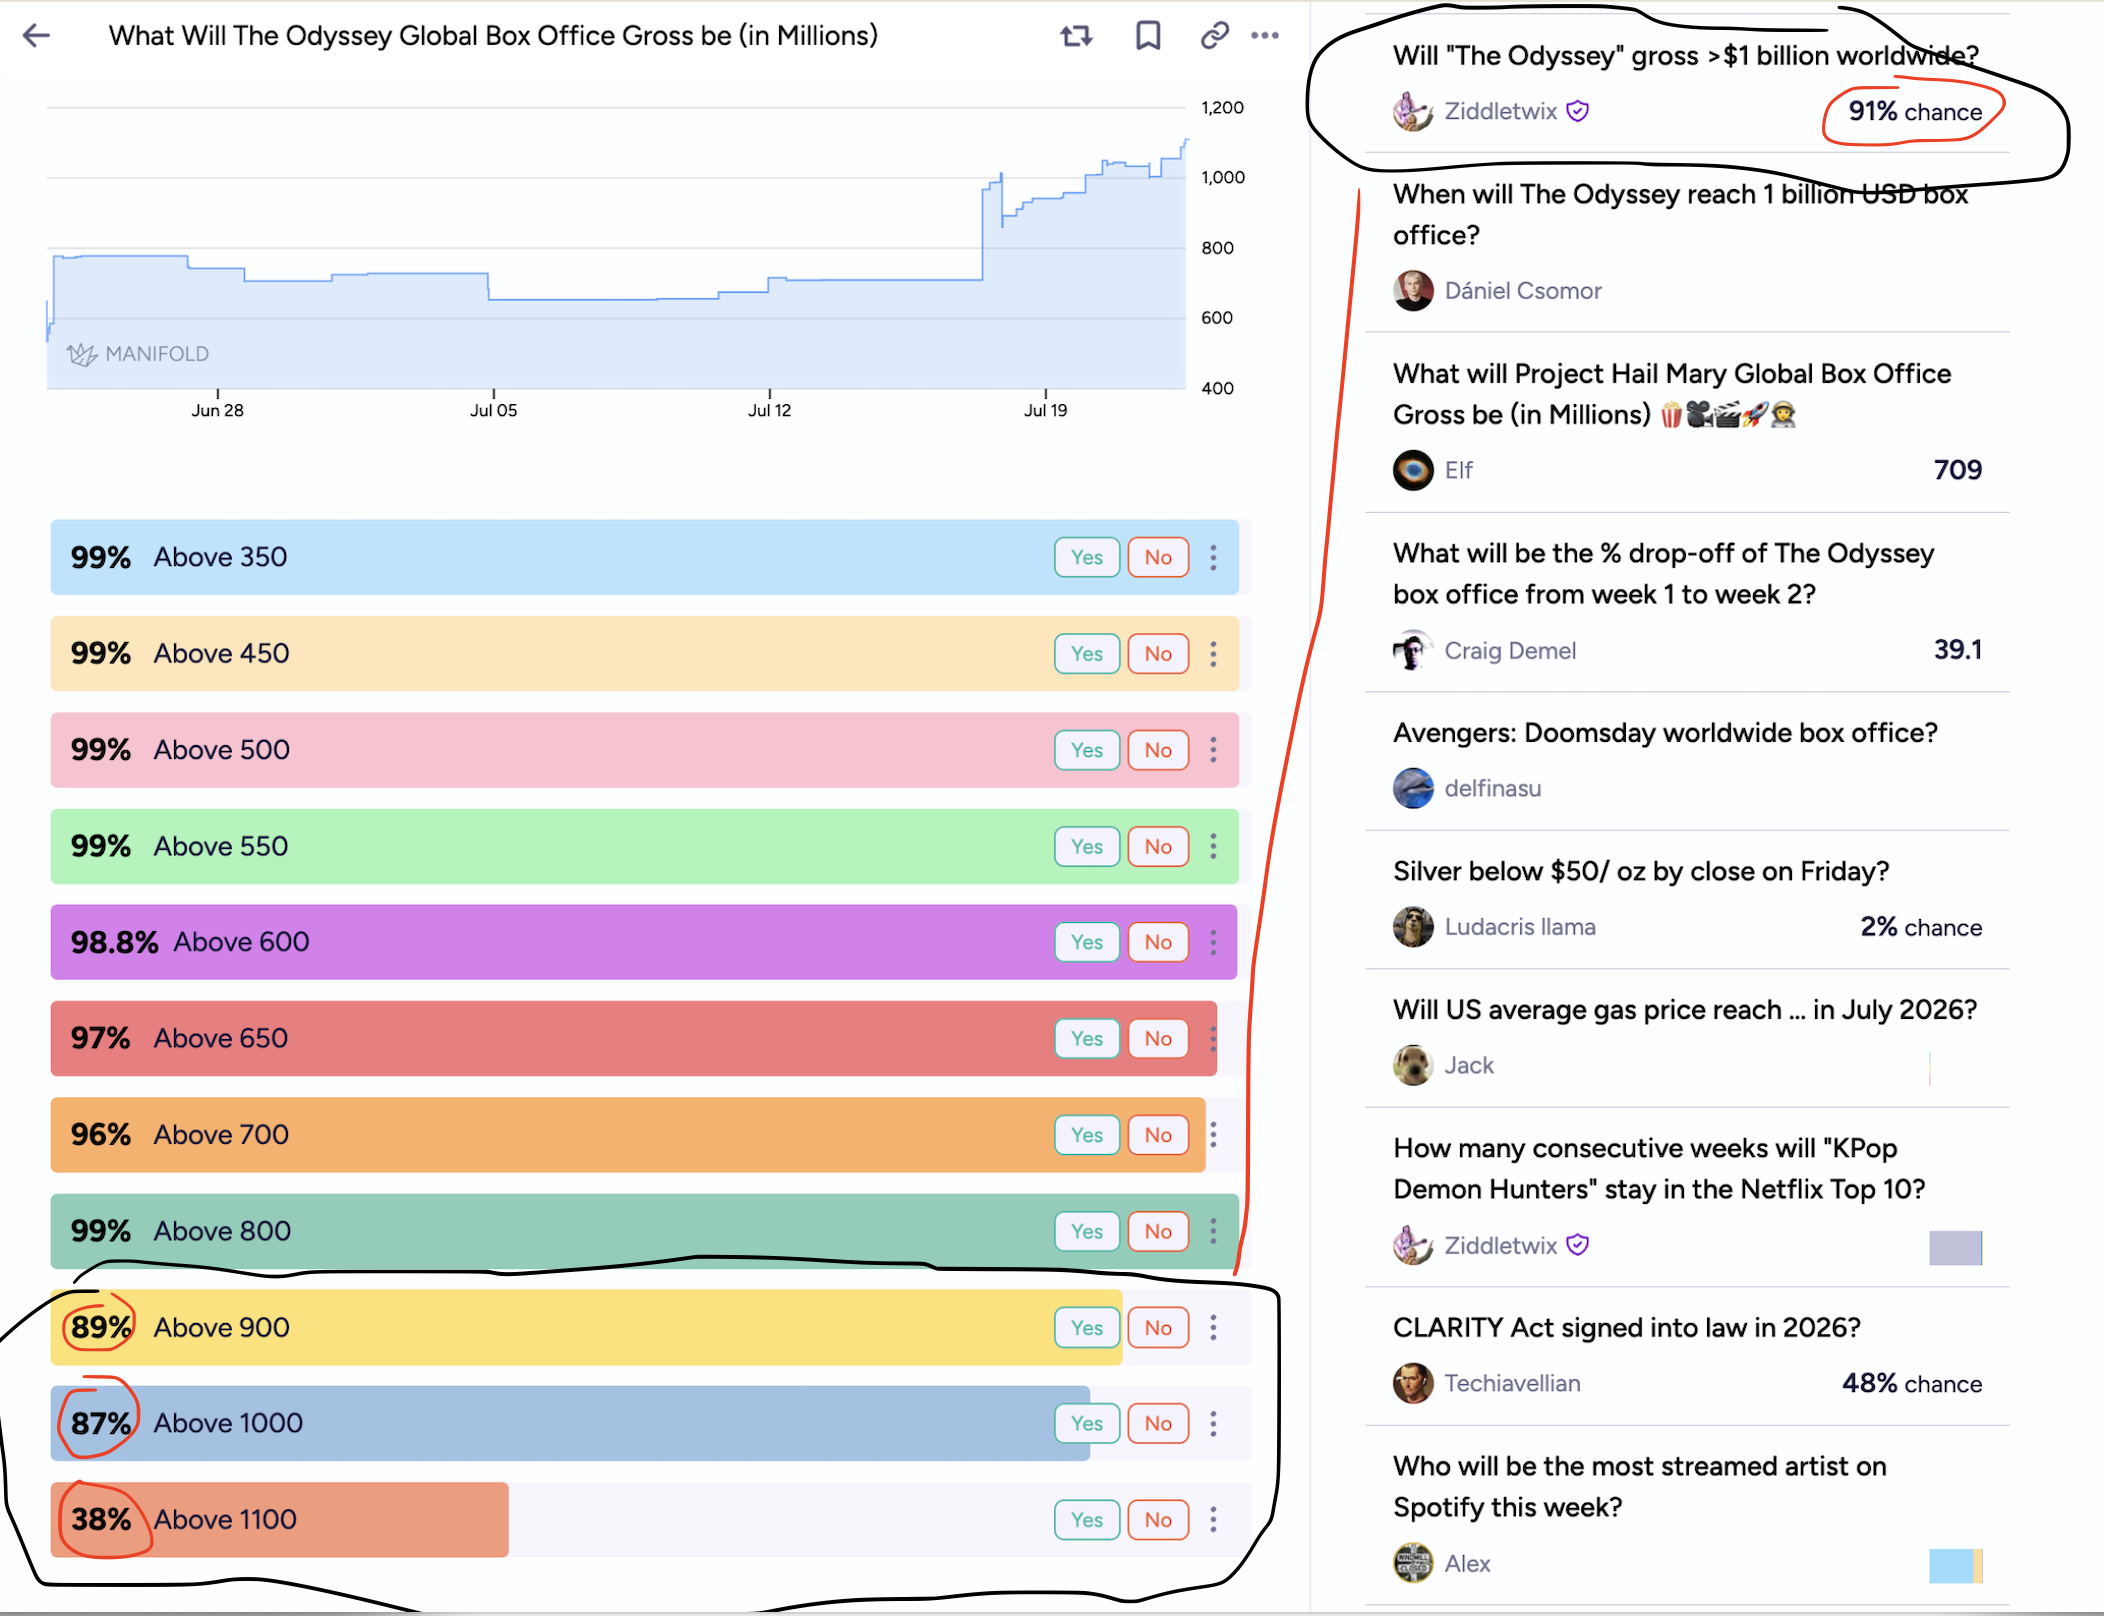Click the Jul 12 date on chart axis
The height and width of the screenshot is (1616, 2104).
tap(769, 410)
